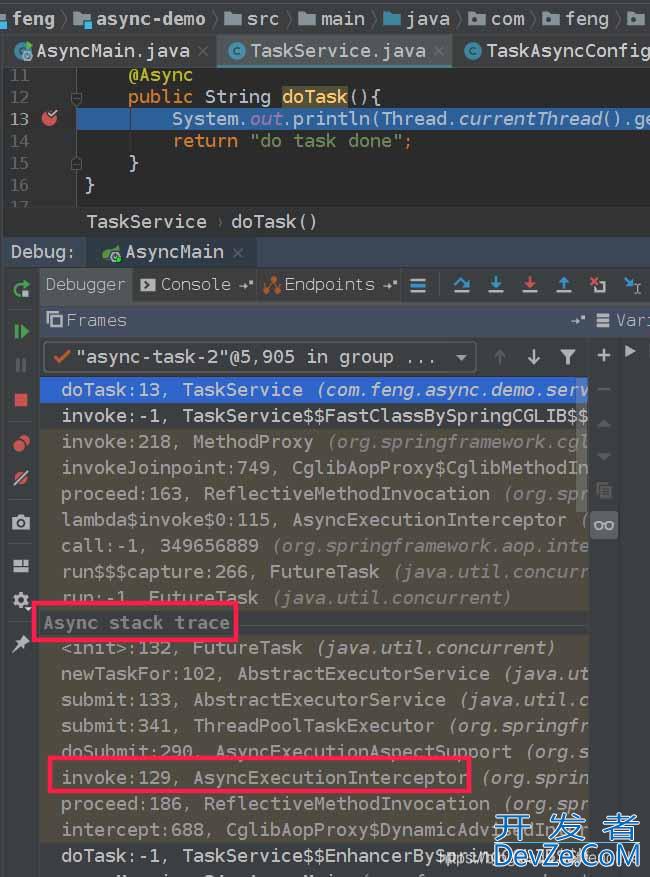Click the doTask method name in the editor

[314, 97]
